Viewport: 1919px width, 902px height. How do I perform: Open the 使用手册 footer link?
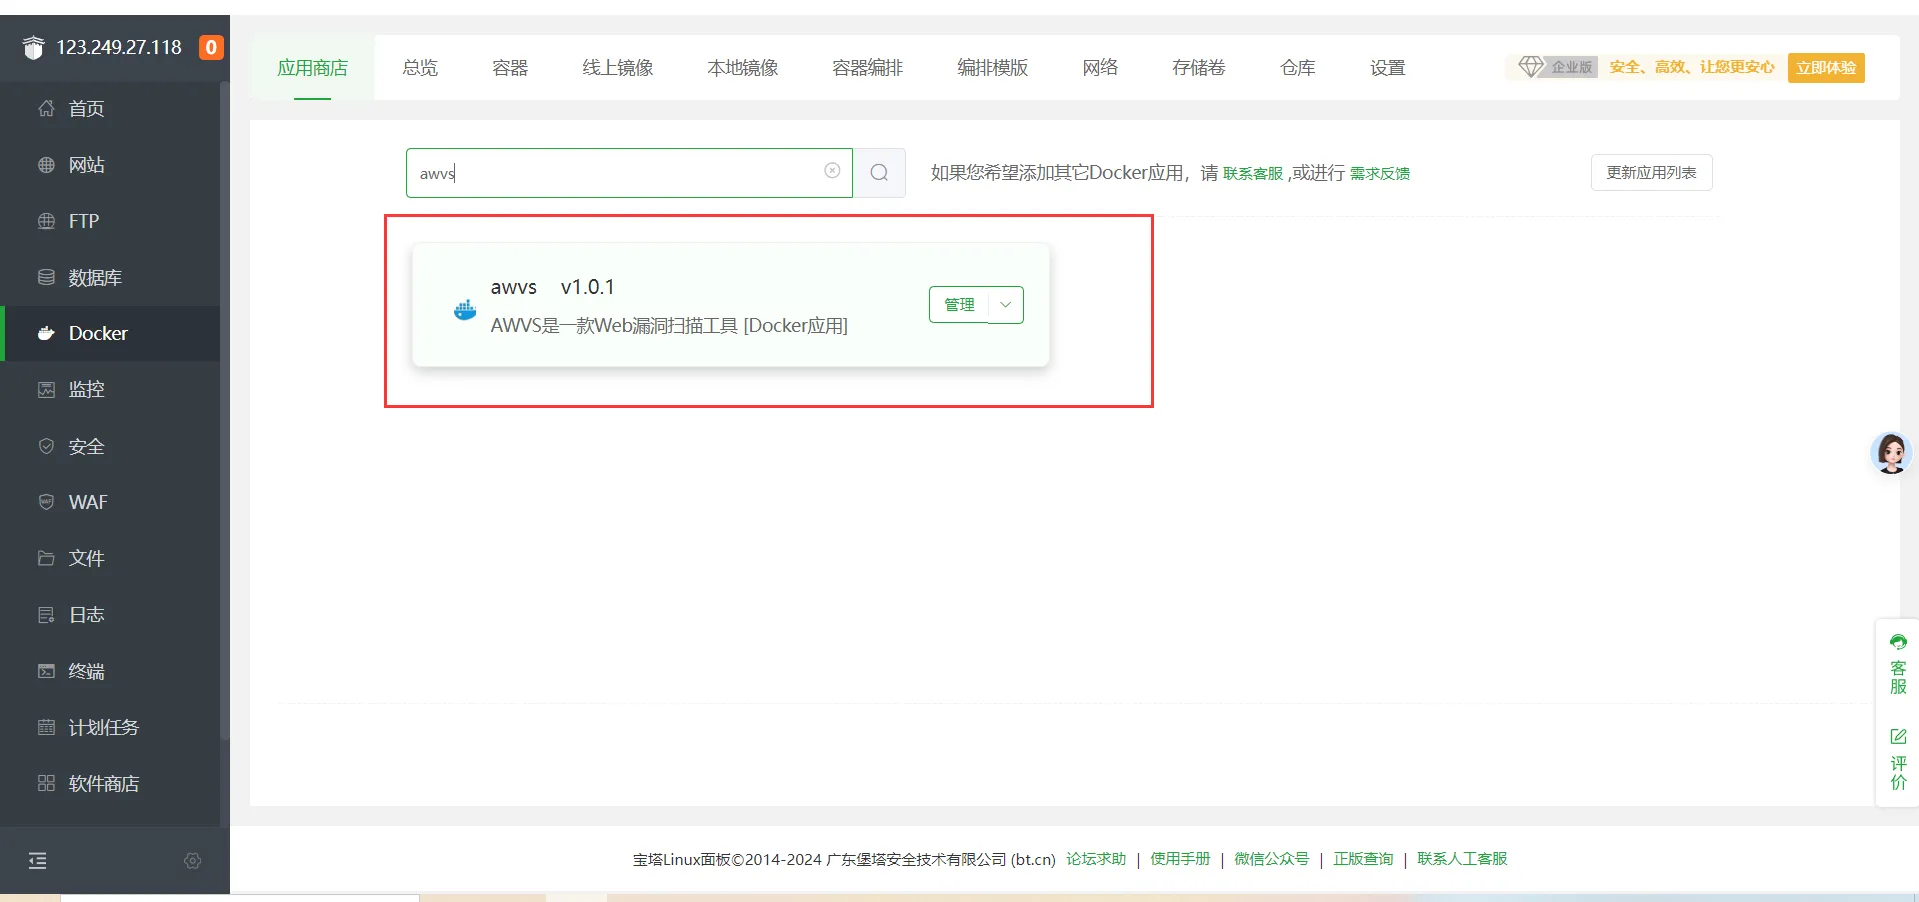(x=1180, y=859)
